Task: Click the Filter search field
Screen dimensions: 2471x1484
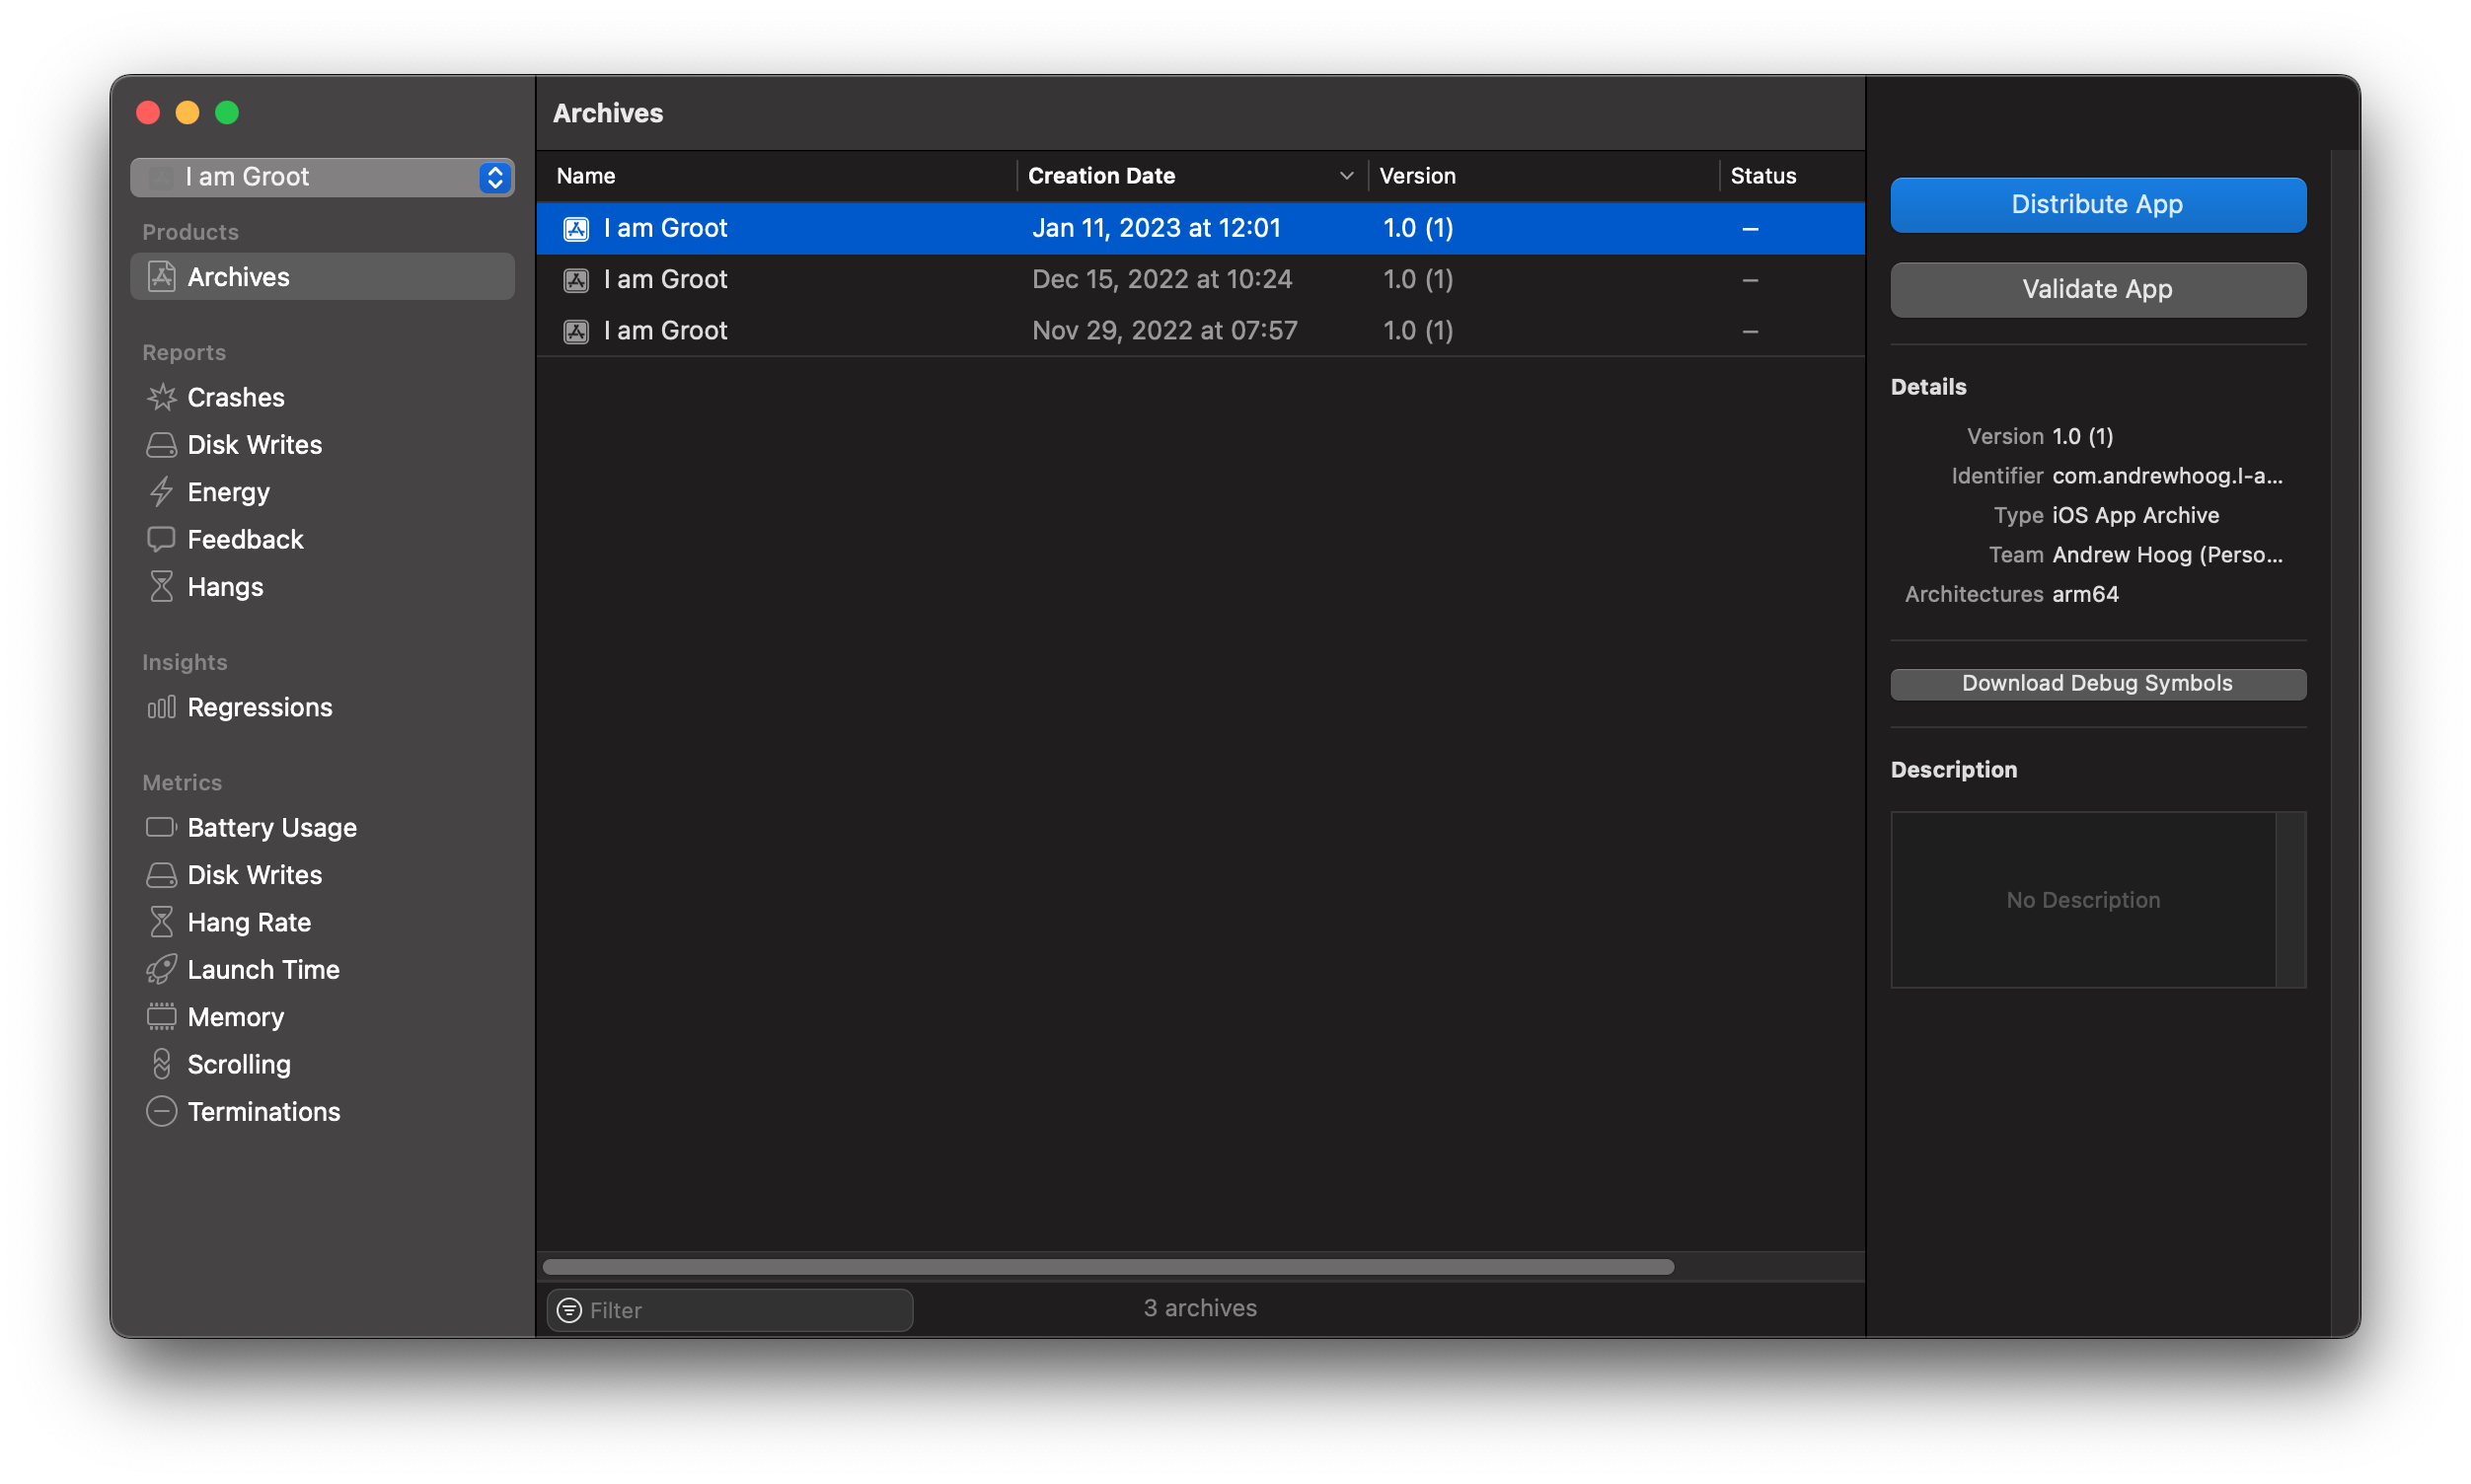Action: [x=729, y=1310]
